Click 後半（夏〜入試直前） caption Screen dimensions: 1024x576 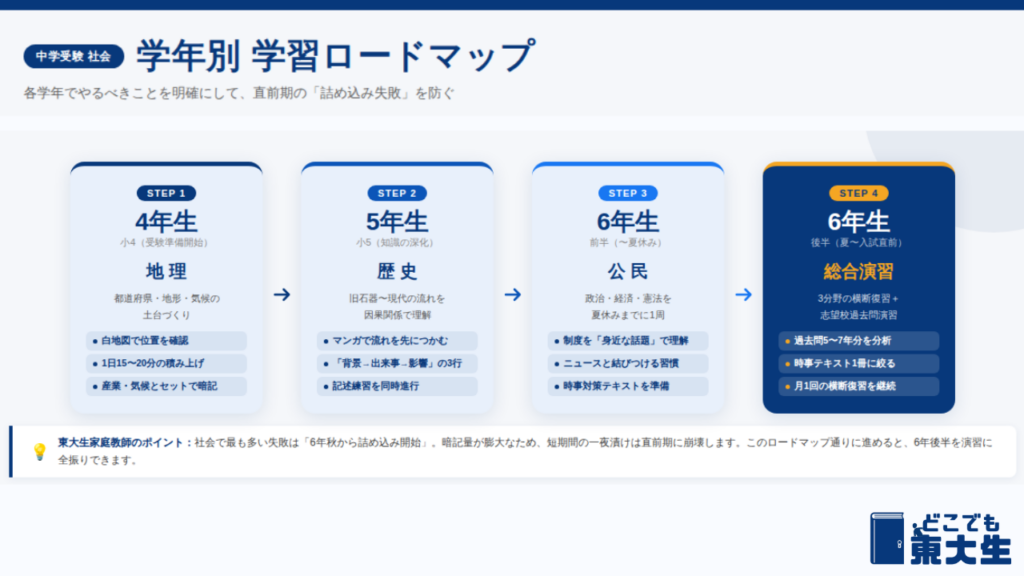click(859, 243)
